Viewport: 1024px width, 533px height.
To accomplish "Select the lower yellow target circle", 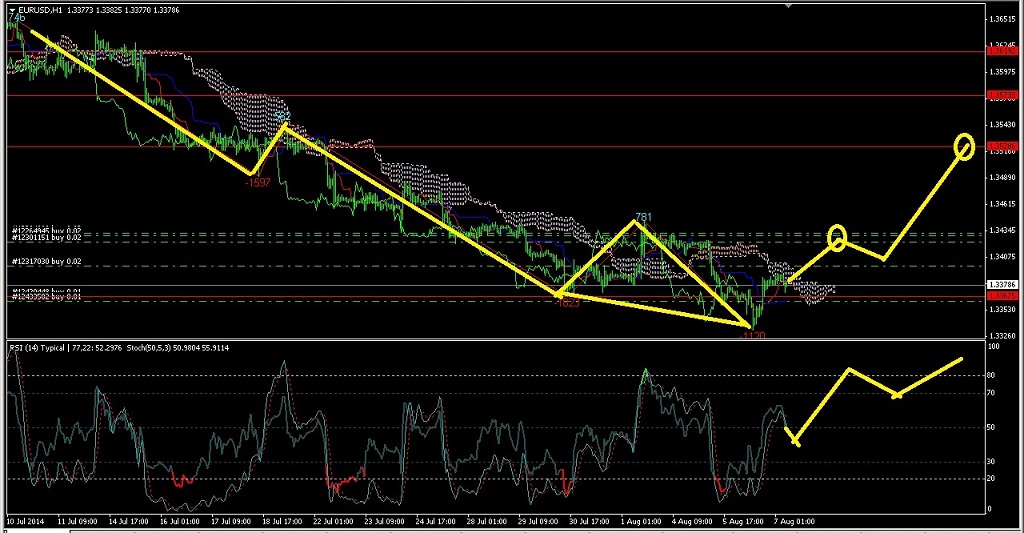I will coord(838,237).
